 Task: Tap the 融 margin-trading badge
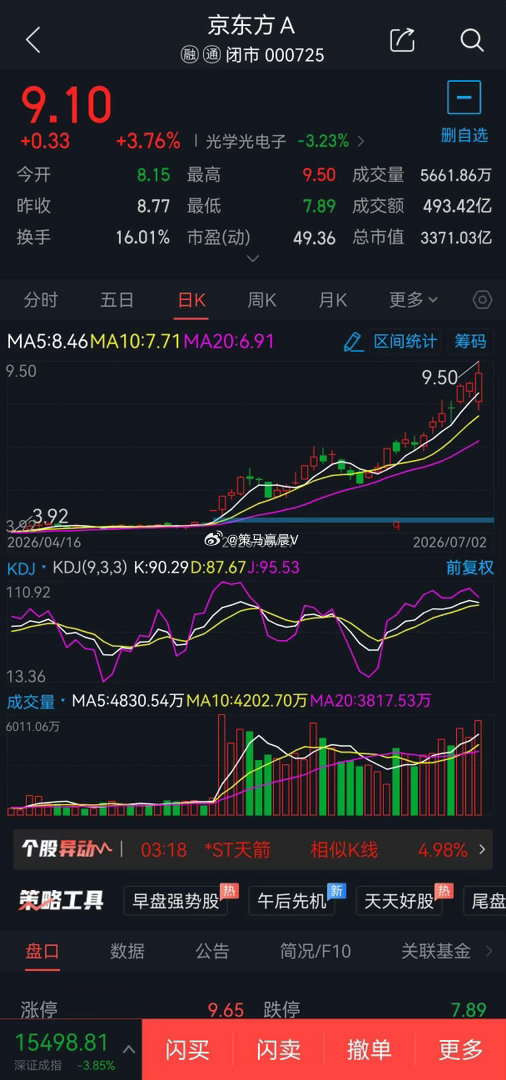(x=189, y=55)
